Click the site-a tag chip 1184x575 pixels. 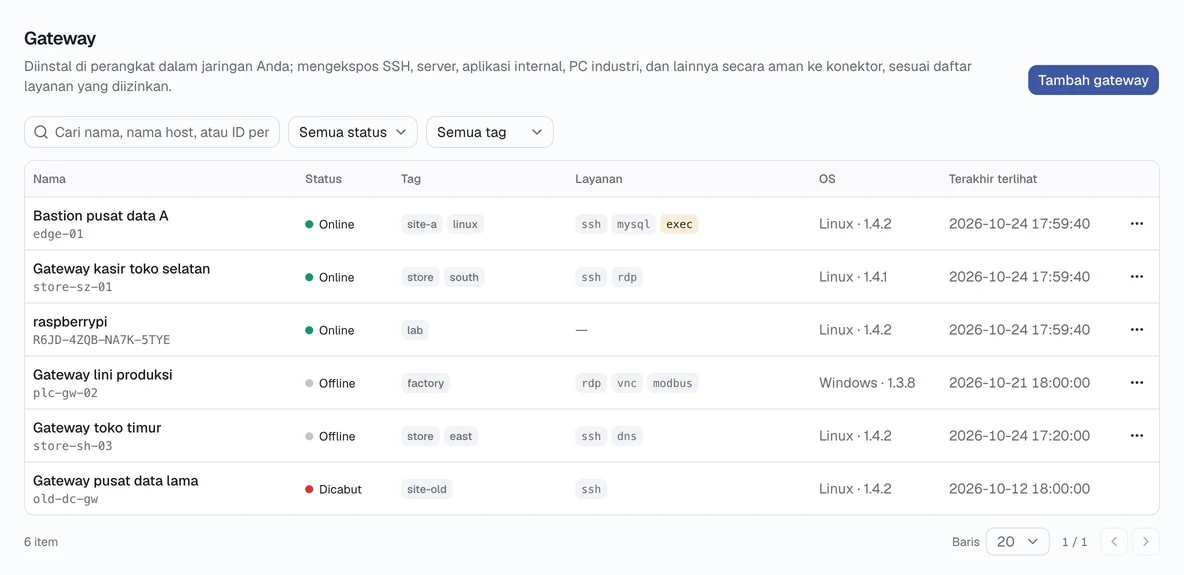(x=421, y=224)
